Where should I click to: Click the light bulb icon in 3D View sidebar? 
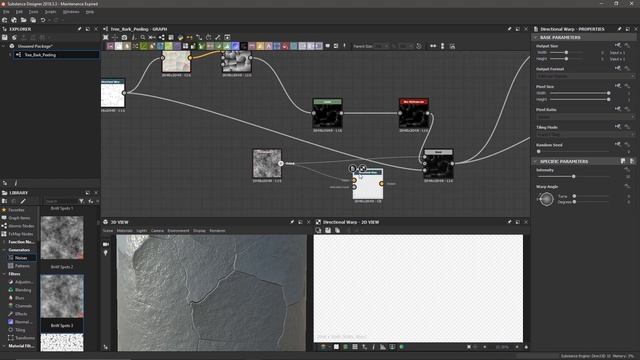[106, 253]
